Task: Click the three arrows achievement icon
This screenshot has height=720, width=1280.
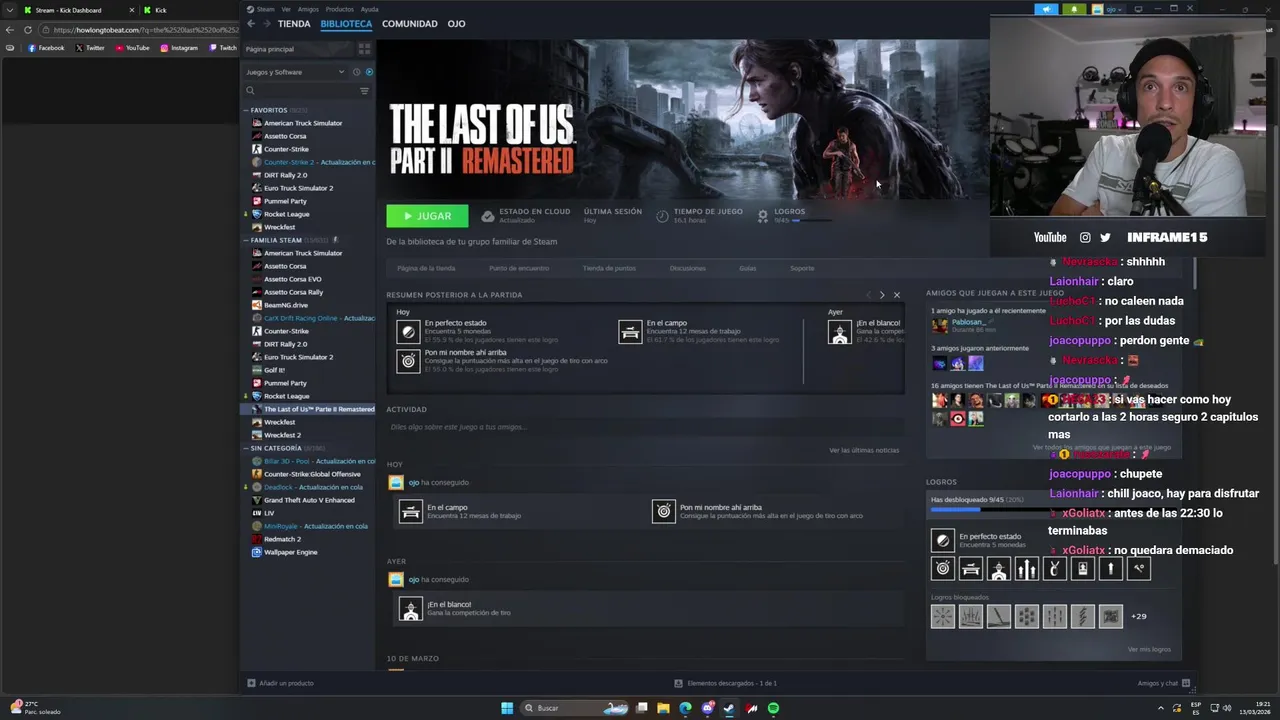Action: click(1027, 569)
